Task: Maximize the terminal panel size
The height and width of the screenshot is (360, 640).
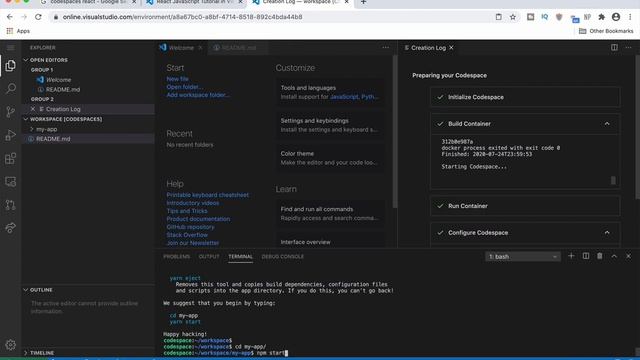Action: coord(614,256)
